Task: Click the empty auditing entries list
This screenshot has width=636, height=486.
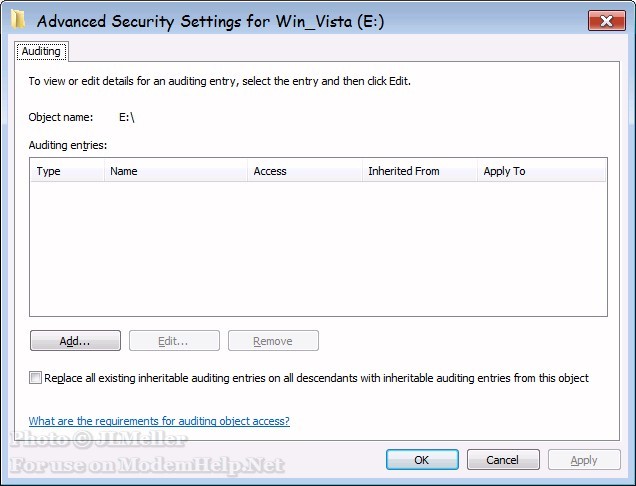Action: click(x=318, y=250)
